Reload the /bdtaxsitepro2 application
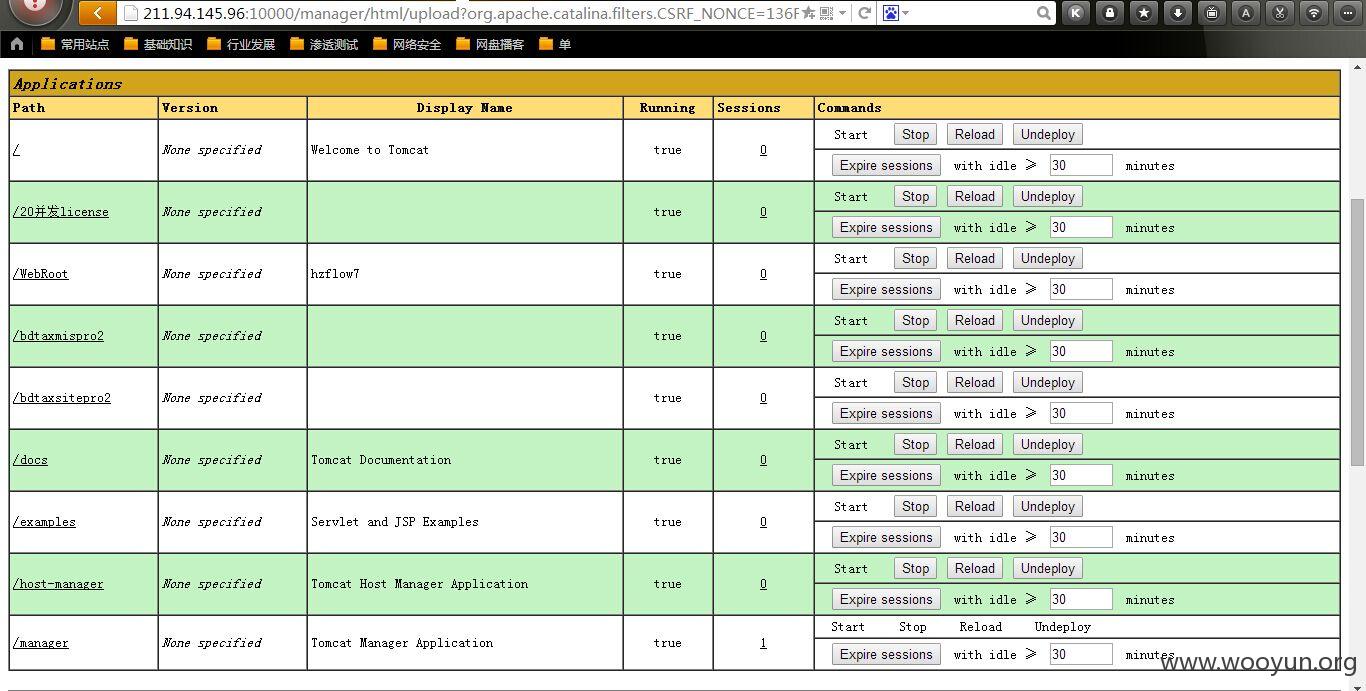 [x=975, y=383]
